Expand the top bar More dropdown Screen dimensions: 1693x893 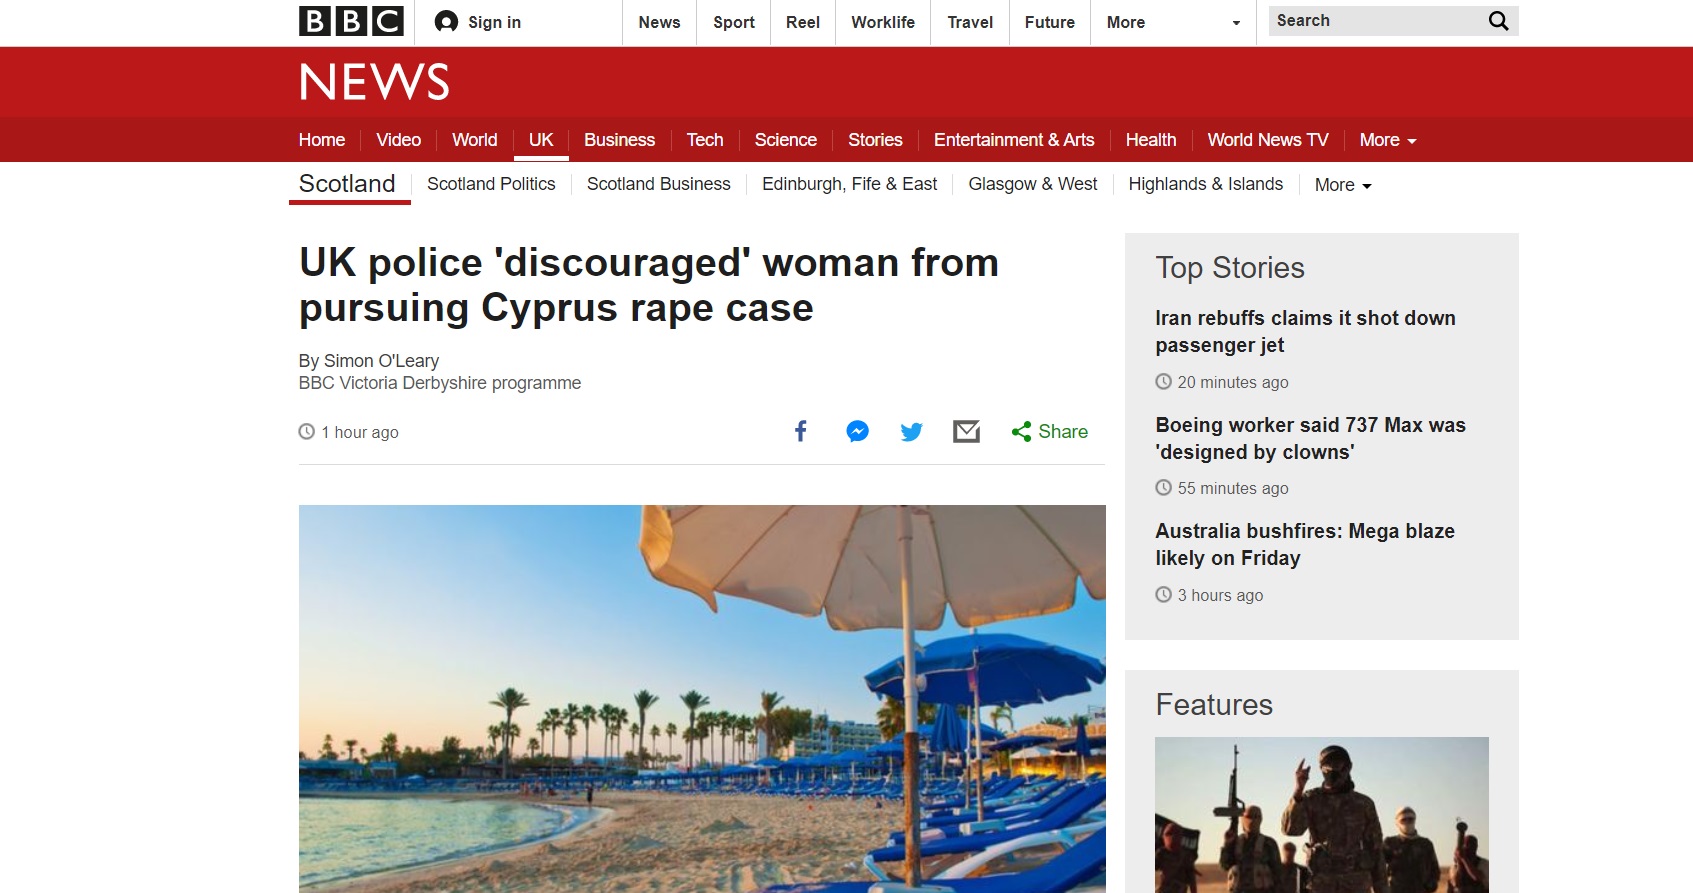click(1173, 22)
